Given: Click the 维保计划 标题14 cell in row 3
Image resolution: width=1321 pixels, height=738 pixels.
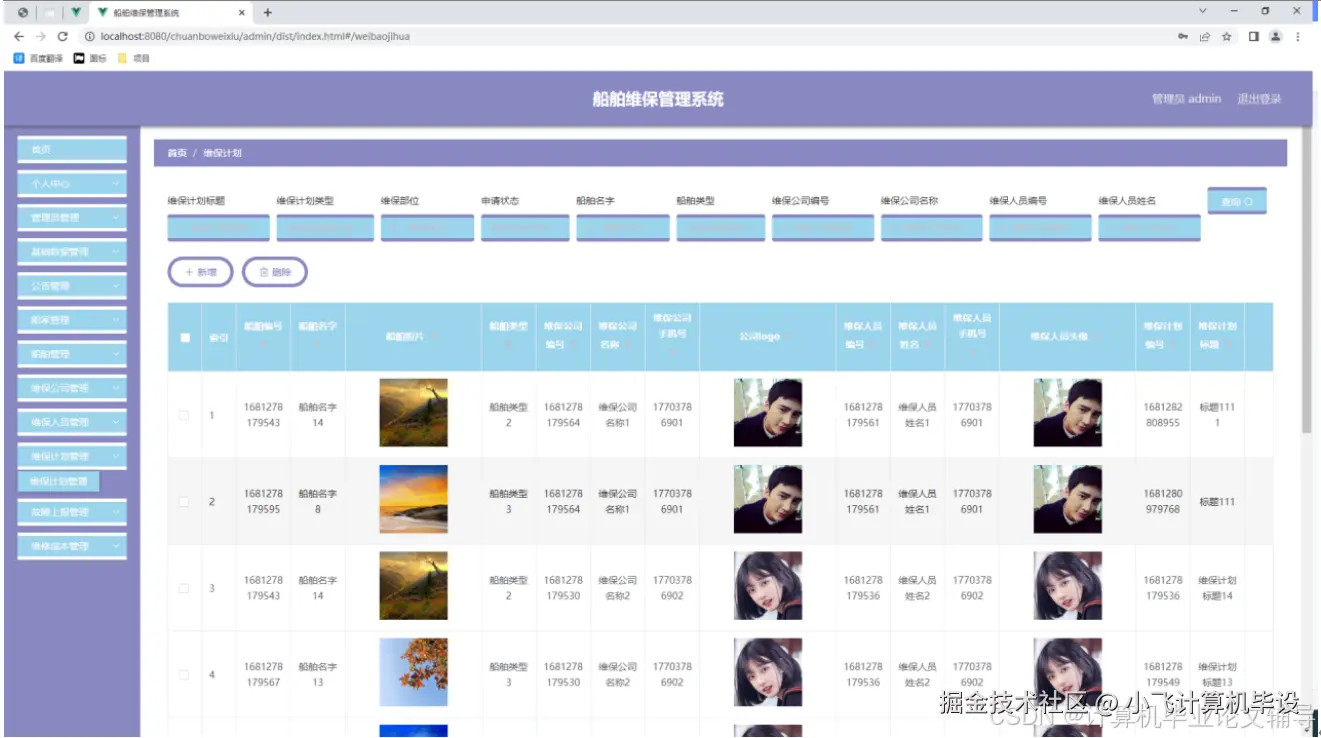Looking at the screenshot, I should (x=1217, y=588).
